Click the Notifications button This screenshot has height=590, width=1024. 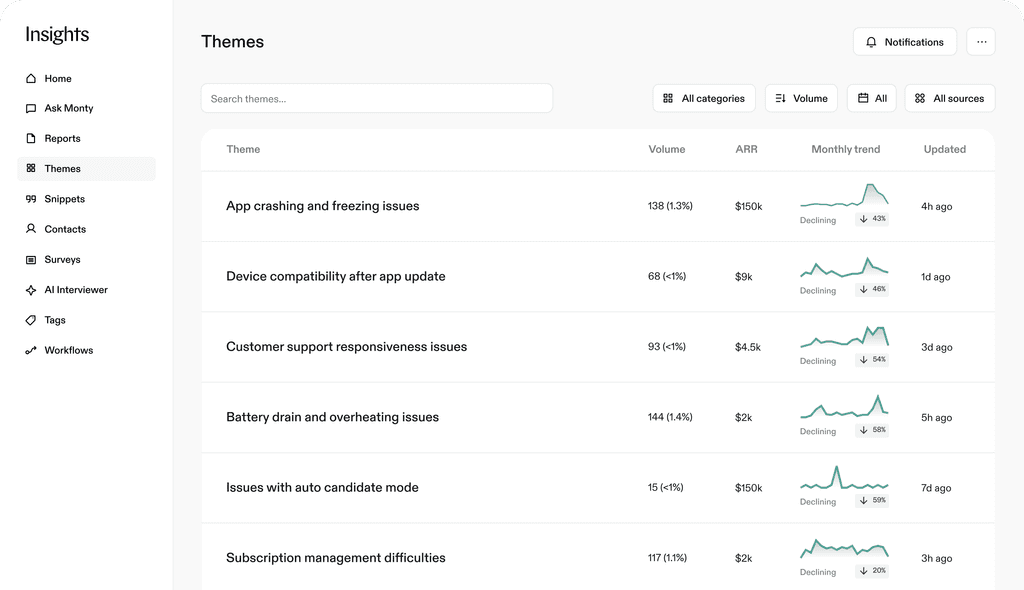[x=904, y=42]
